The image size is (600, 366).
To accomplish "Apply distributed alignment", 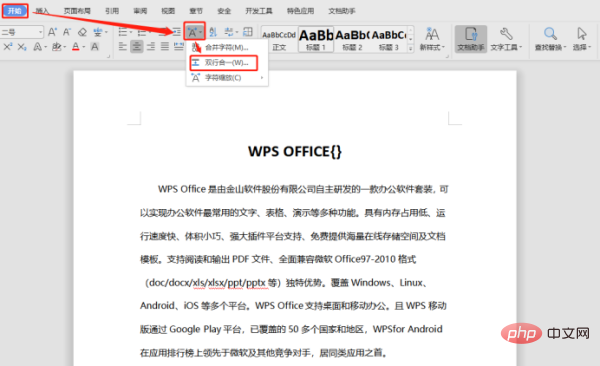I will pyautogui.click(x=179, y=47).
